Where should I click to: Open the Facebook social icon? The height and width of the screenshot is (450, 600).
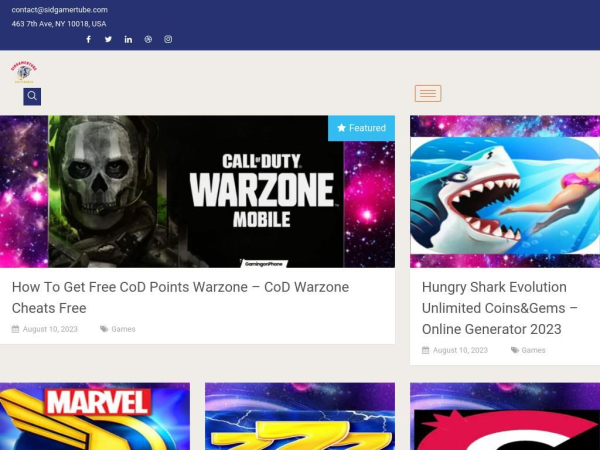point(88,39)
